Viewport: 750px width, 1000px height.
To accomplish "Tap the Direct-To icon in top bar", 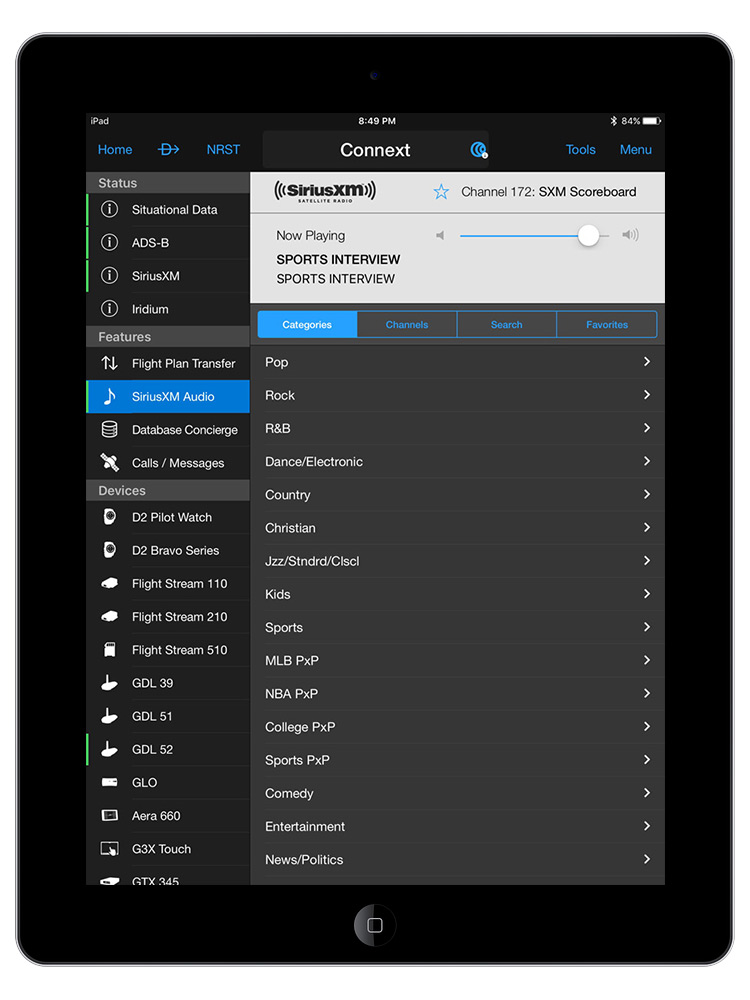I will pos(168,149).
